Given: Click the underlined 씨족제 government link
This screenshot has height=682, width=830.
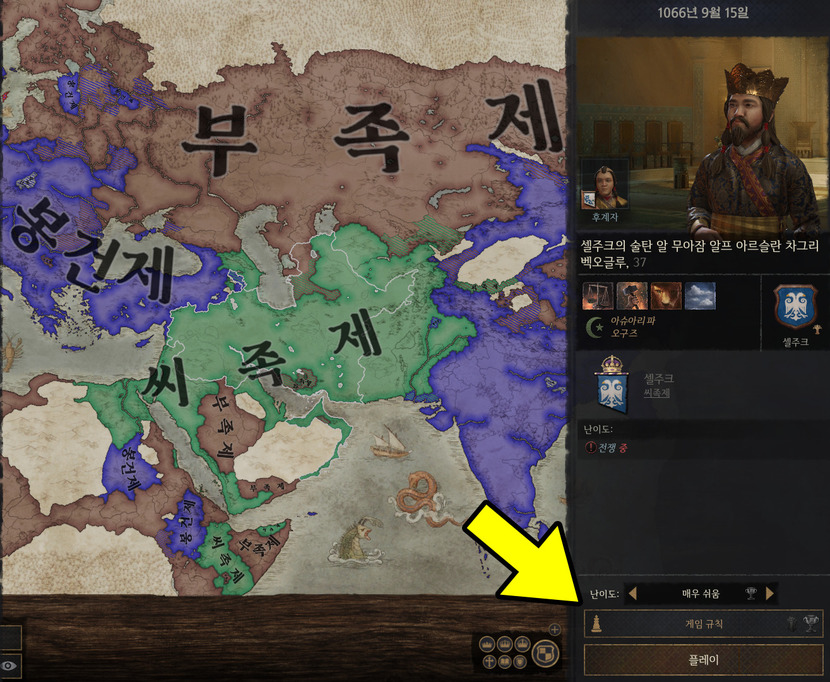Looking at the screenshot, I should (656, 393).
